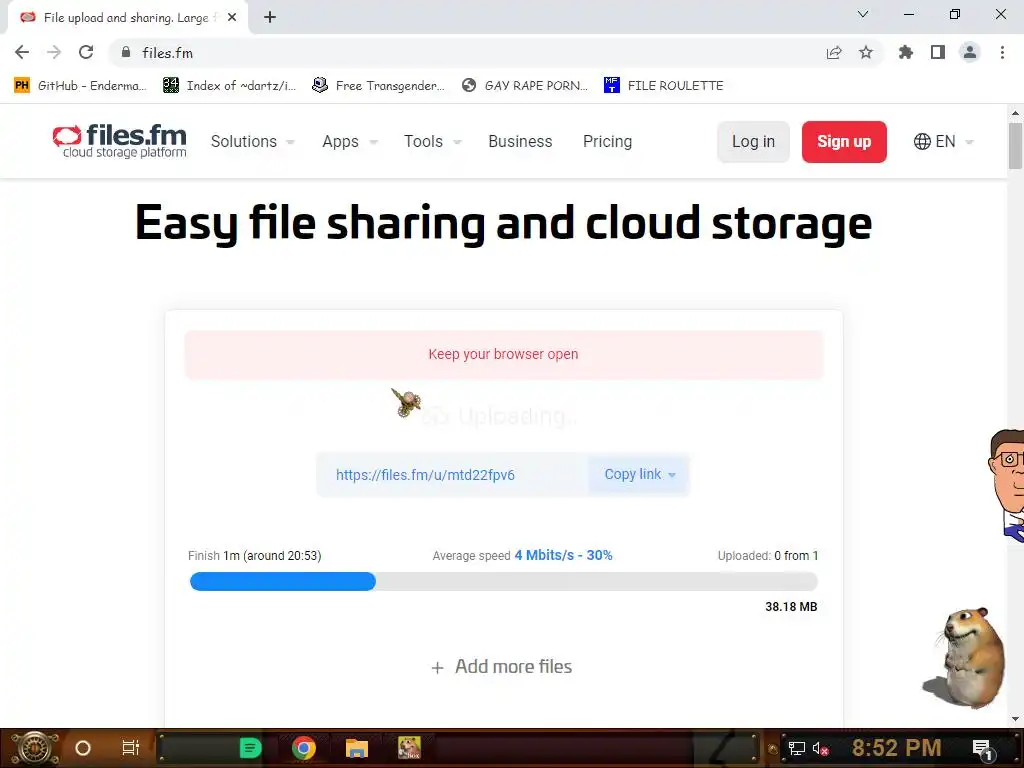Click the plus icon beside Add more files
Viewport: 1024px width, 768px height.
[438, 668]
